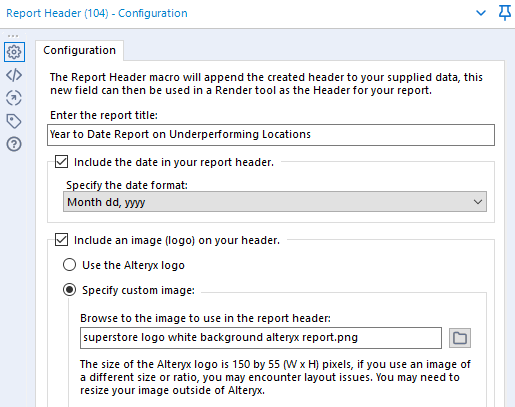Click the dropdown arrow of date format combo

click(x=478, y=202)
